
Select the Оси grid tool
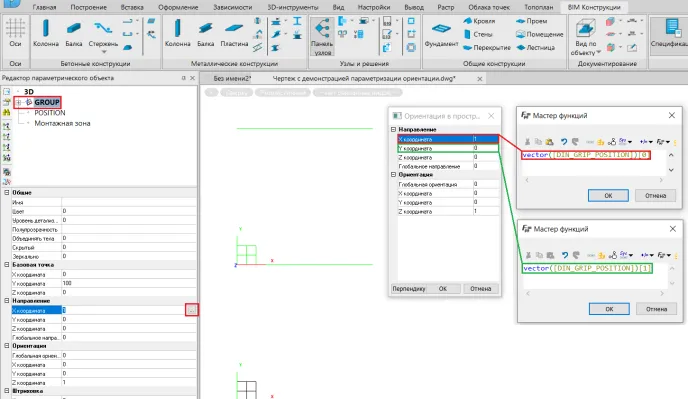tap(15, 33)
